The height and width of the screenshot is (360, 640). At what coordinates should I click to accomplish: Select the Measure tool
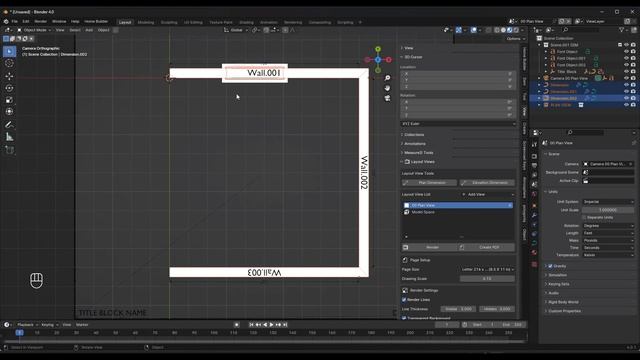tap(9, 137)
